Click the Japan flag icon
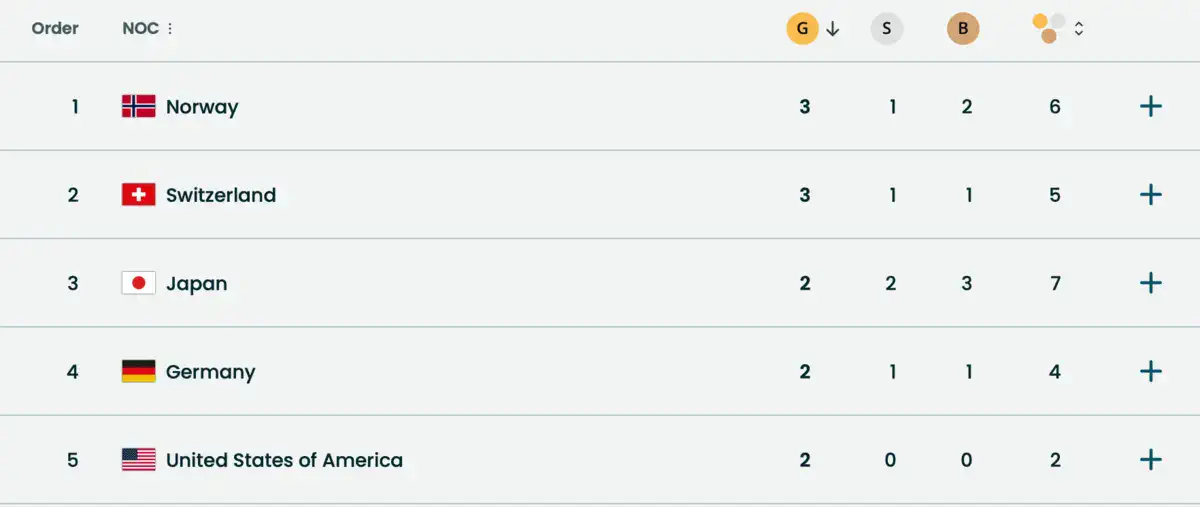 point(138,283)
